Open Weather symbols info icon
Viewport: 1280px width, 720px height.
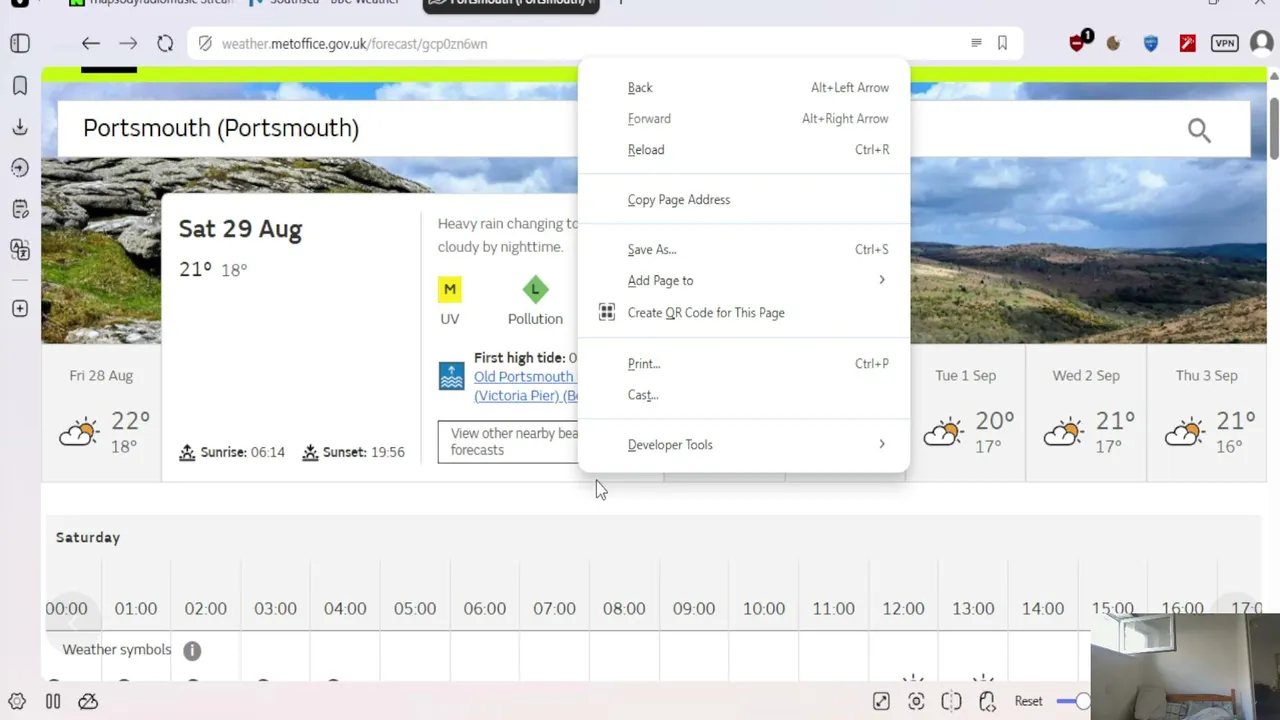(192, 651)
